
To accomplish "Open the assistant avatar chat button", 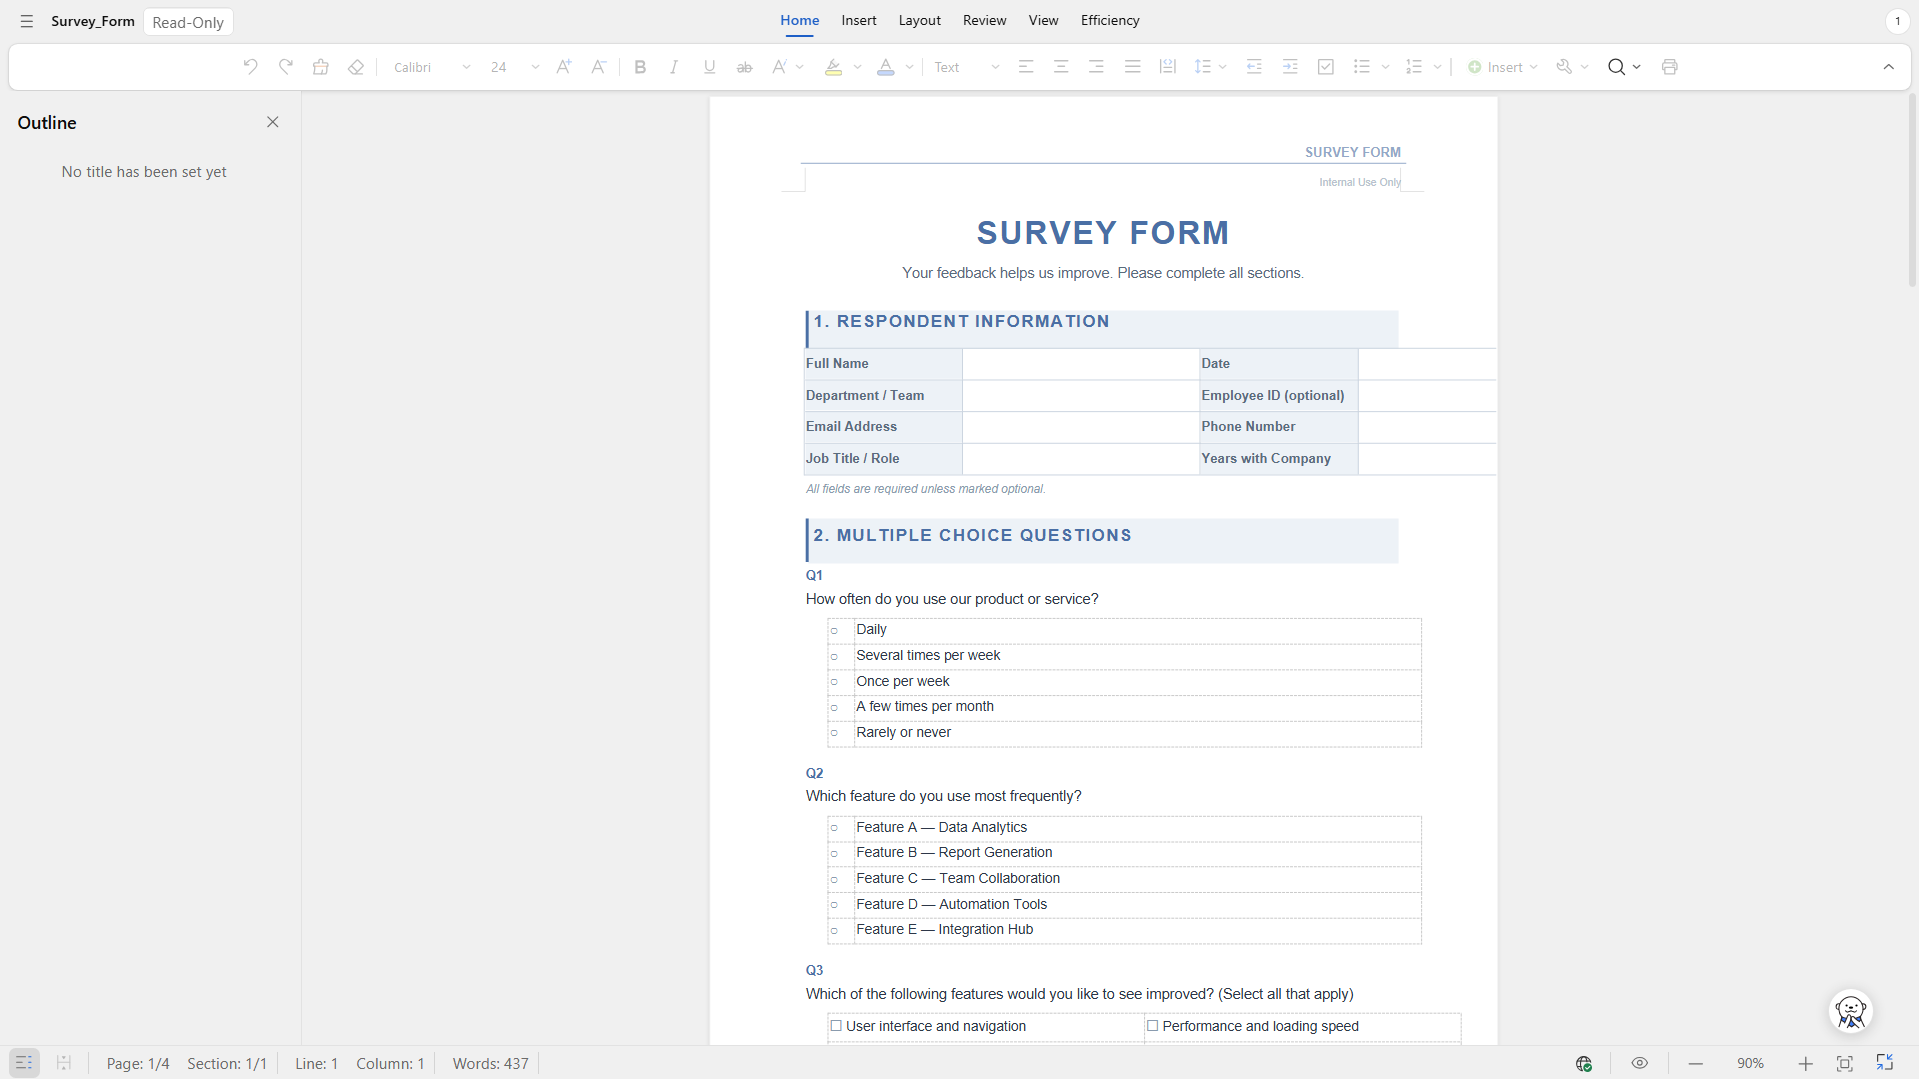I will 1851,1011.
